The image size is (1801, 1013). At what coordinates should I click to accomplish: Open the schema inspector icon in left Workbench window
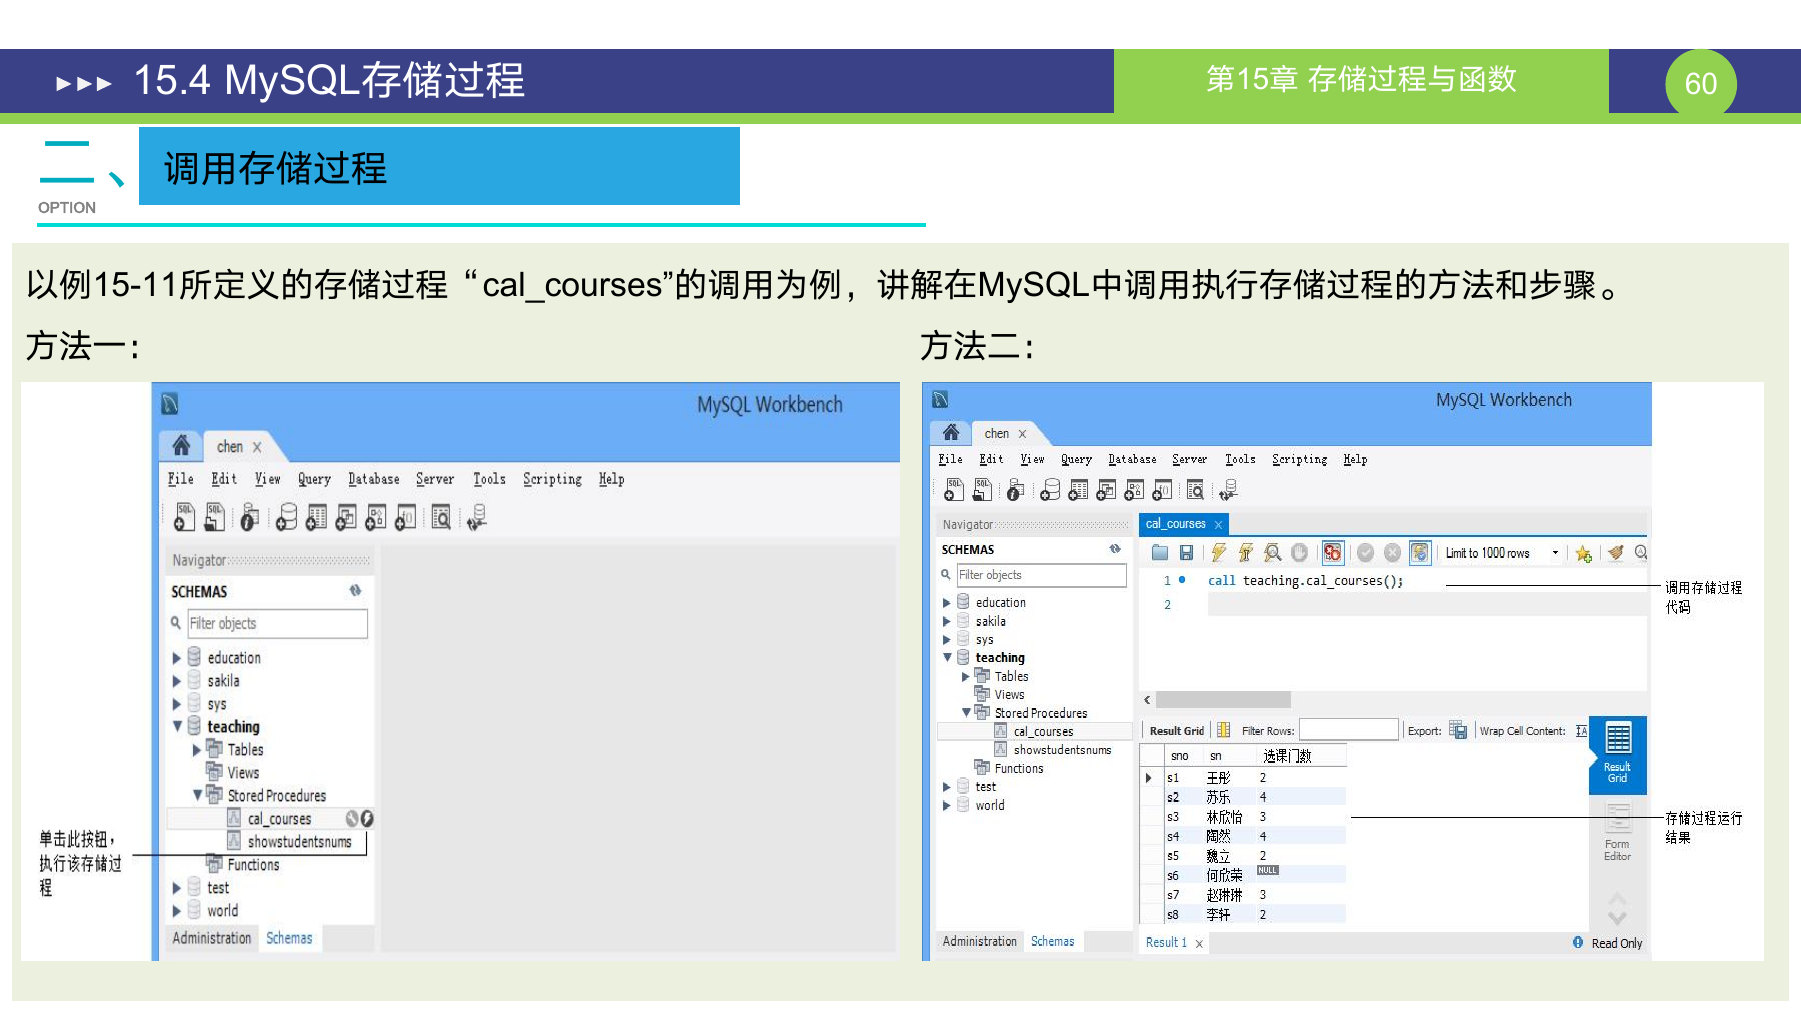pyautogui.click(x=249, y=516)
